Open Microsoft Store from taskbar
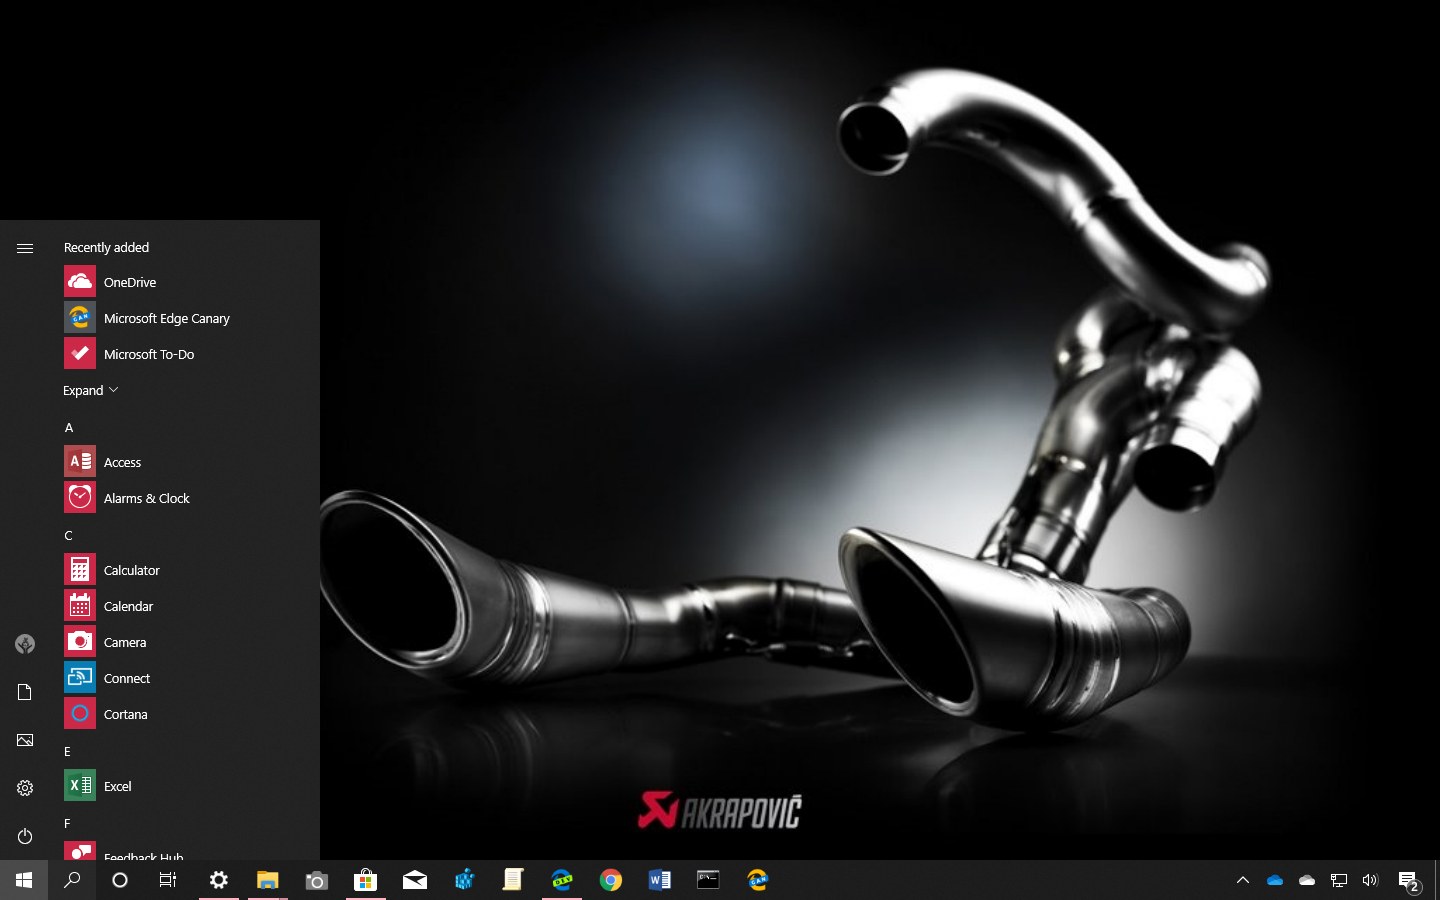This screenshot has height=900, width=1440. (365, 880)
